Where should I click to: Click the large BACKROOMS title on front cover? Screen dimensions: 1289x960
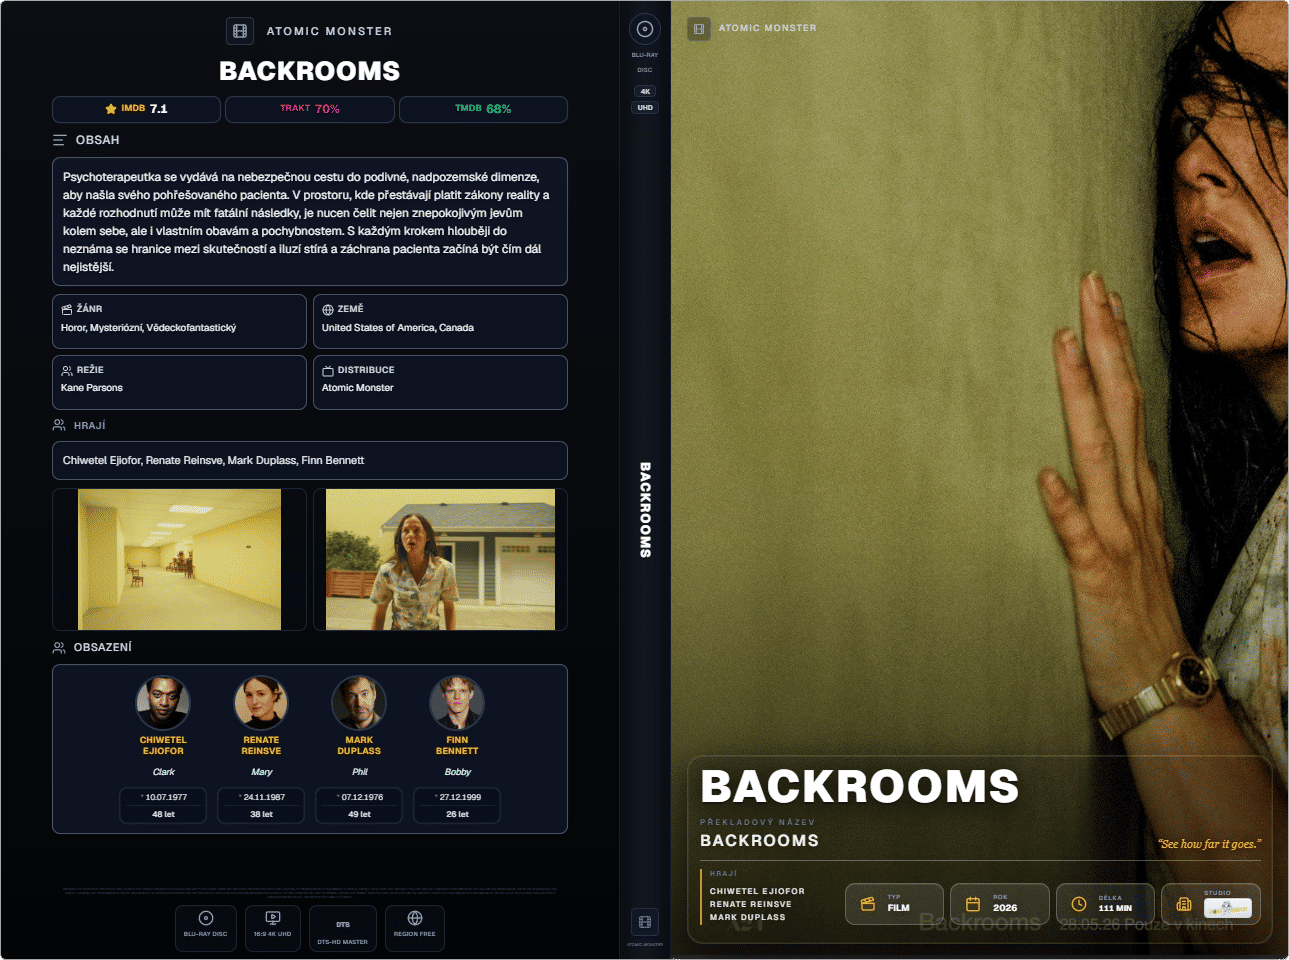(860, 787)
